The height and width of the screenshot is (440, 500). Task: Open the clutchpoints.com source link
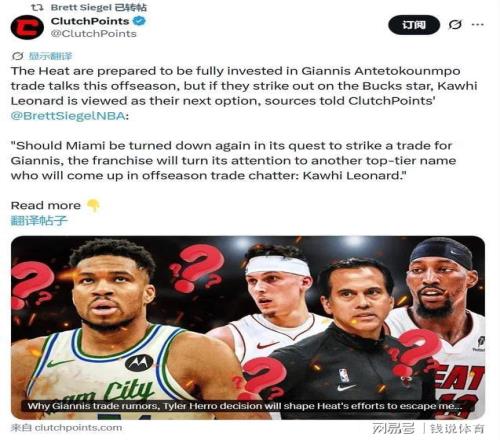click(x=66, y=428)
